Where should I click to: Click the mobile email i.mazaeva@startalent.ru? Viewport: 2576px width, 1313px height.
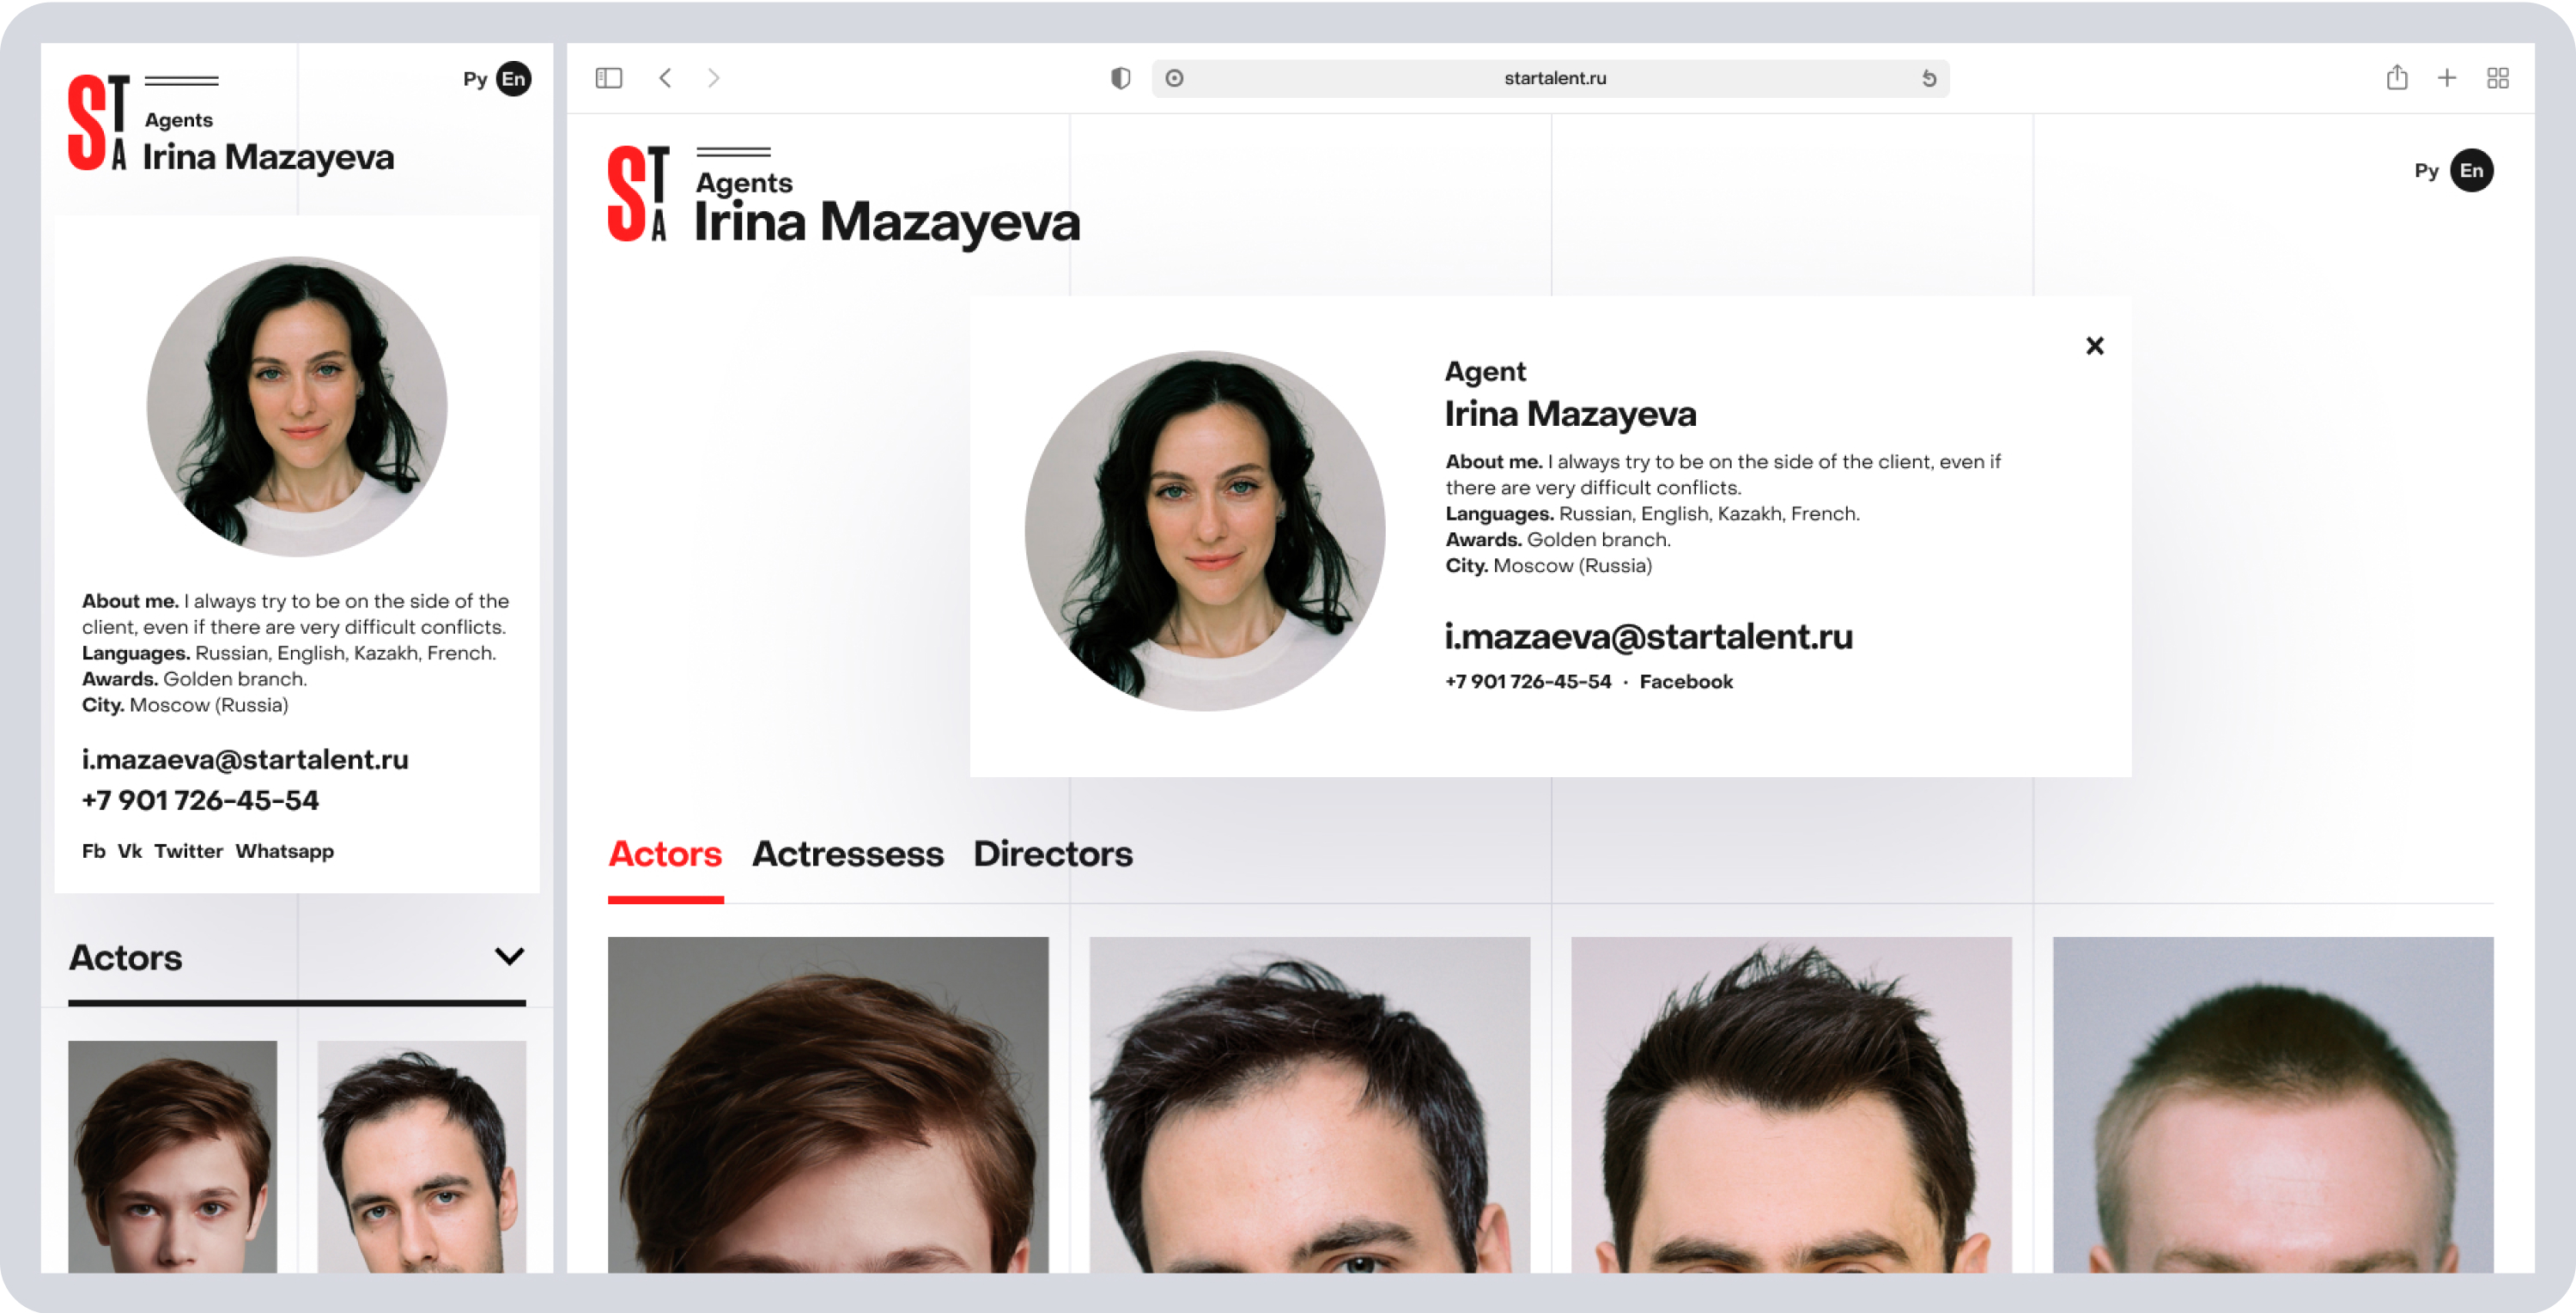click(x=245, y=760)
